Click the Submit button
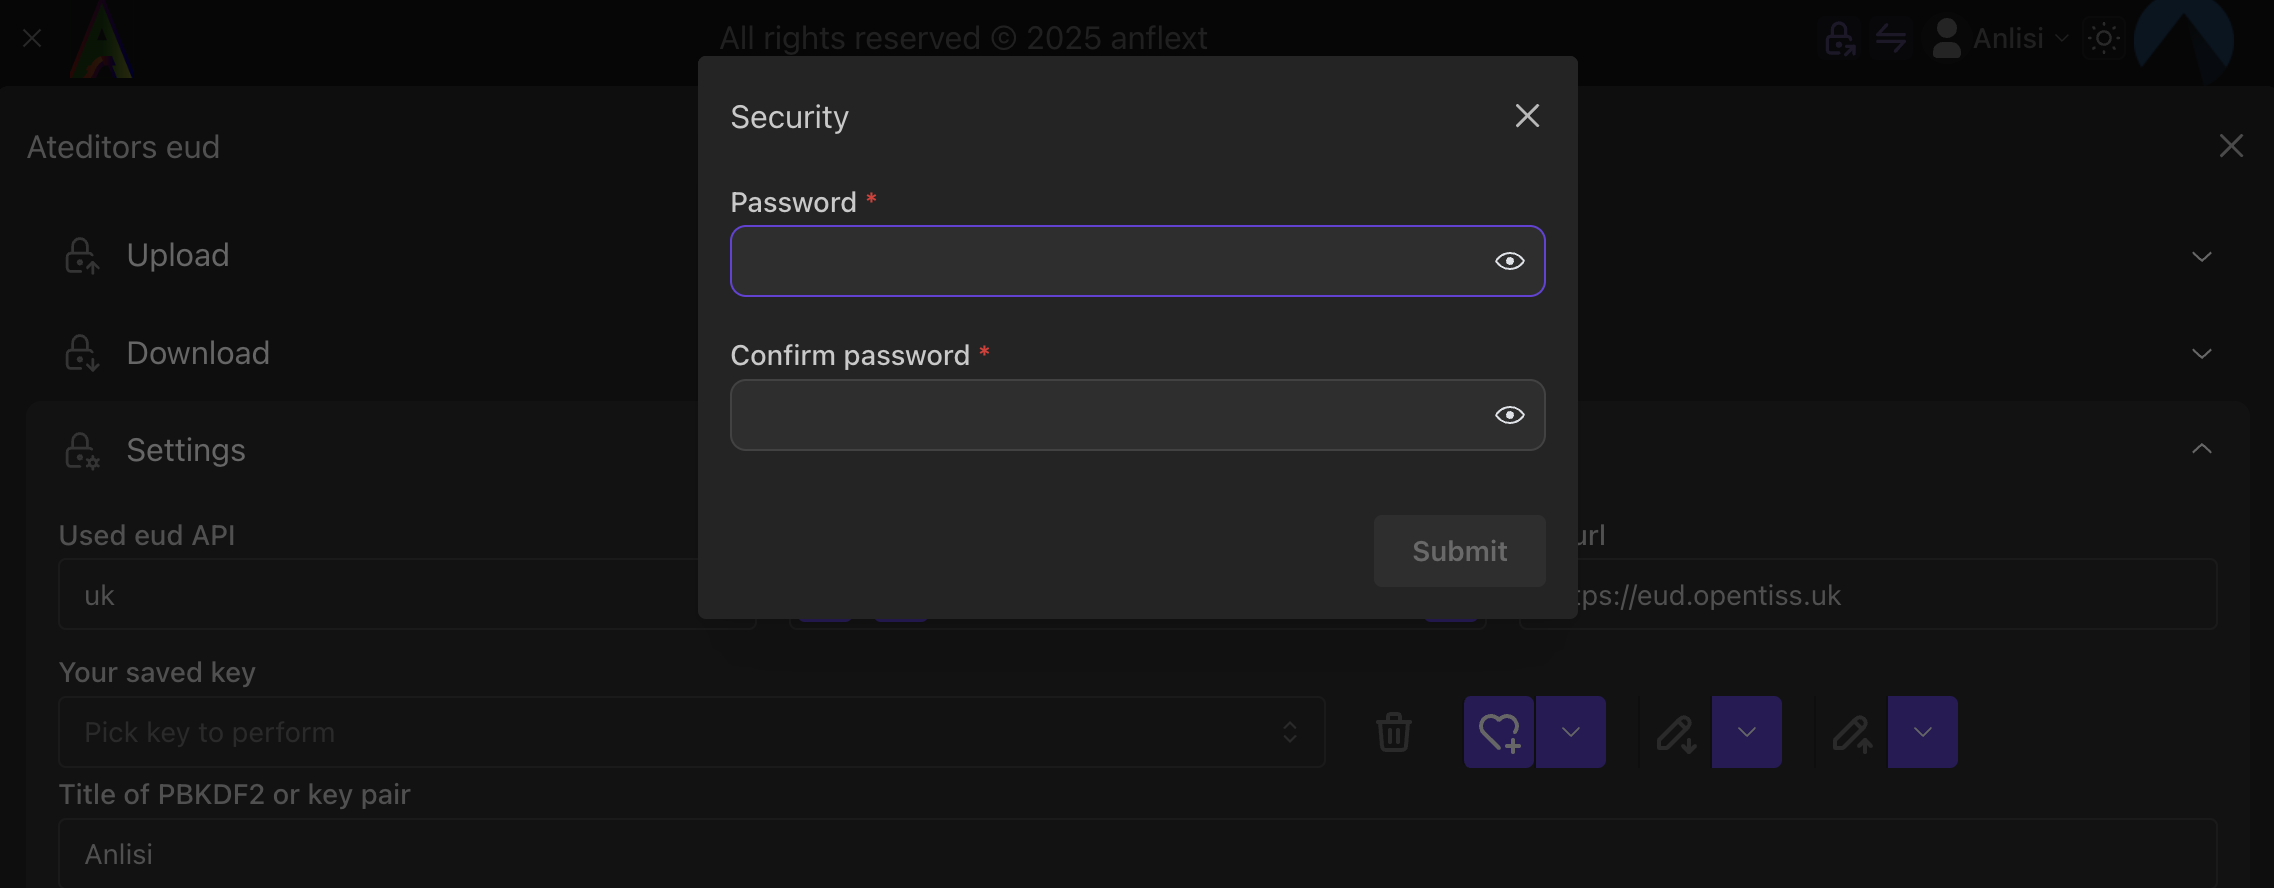Image resolution: width=2274 pixels, height=888 pixels. [x=1459, y=551]
